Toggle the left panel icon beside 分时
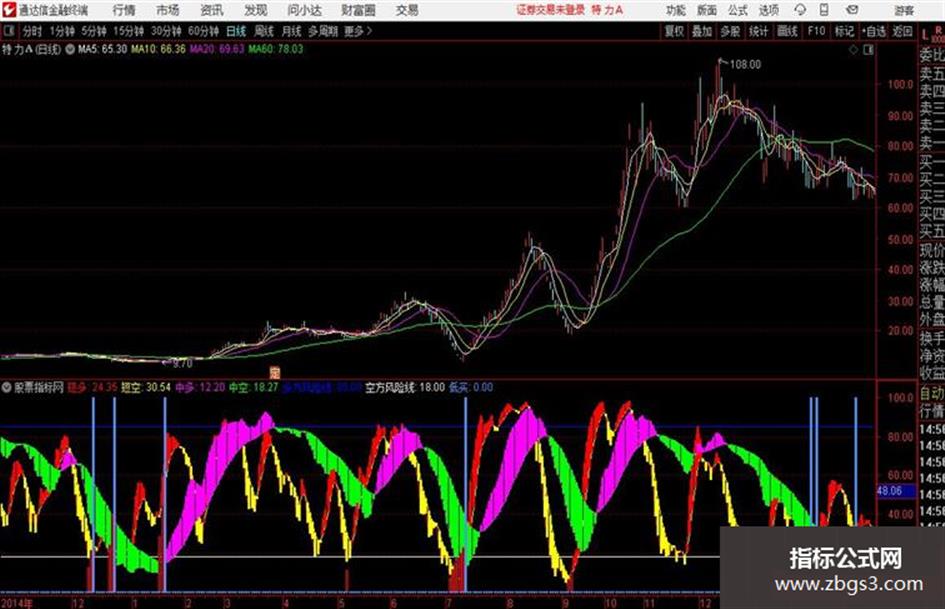The image size is (945, 609). [x=8, y=31]
